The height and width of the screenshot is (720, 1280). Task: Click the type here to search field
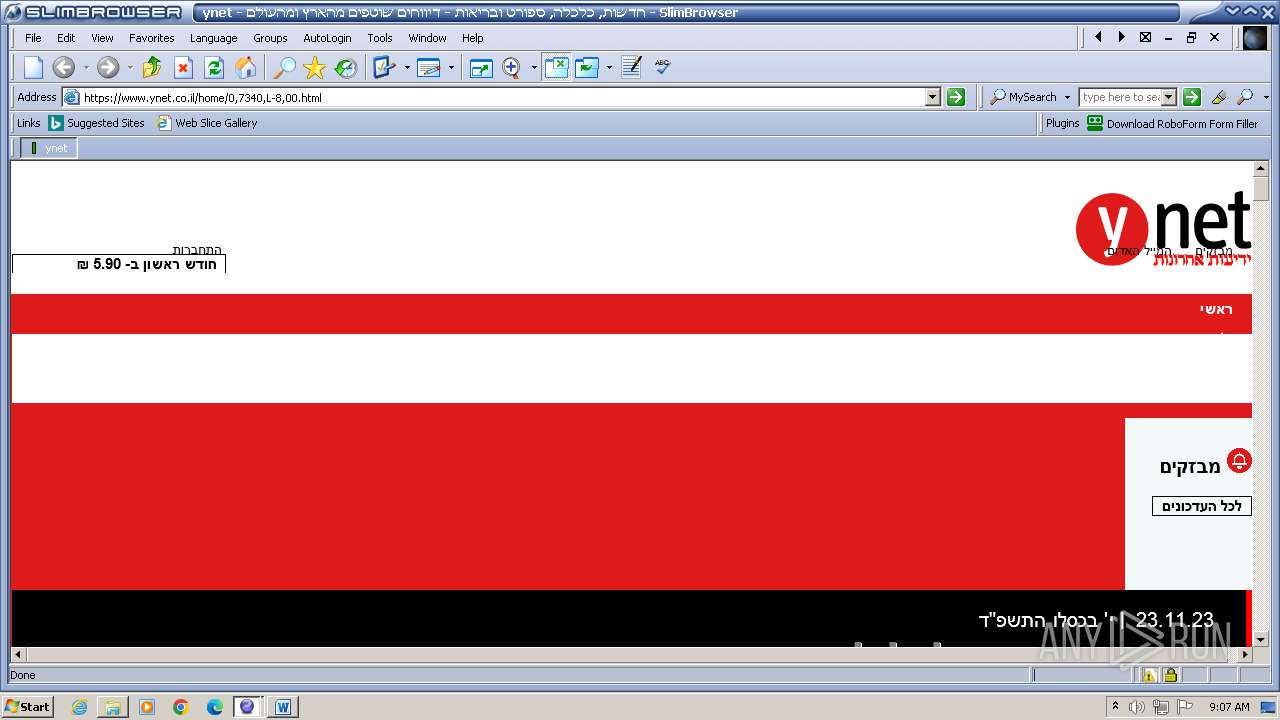pyautogui.click(x=1120, y=97)
